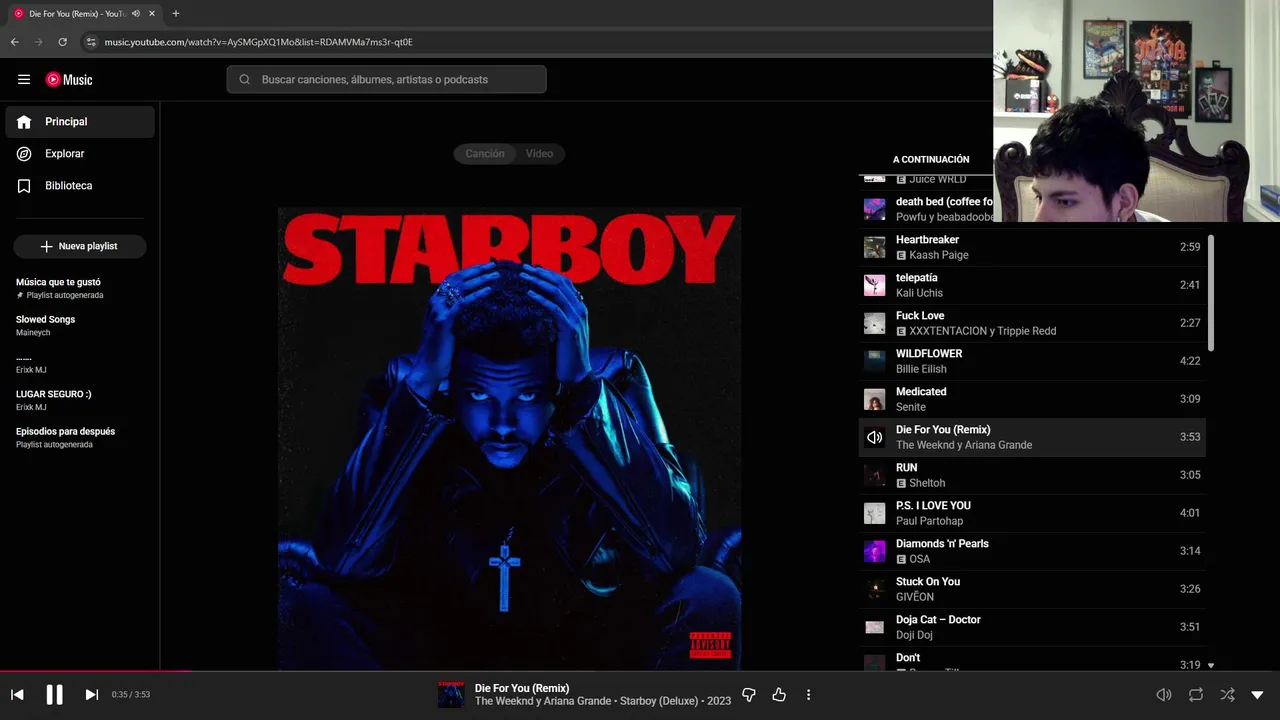Open the Slowed Songs playlist

[x=80, y=326]
